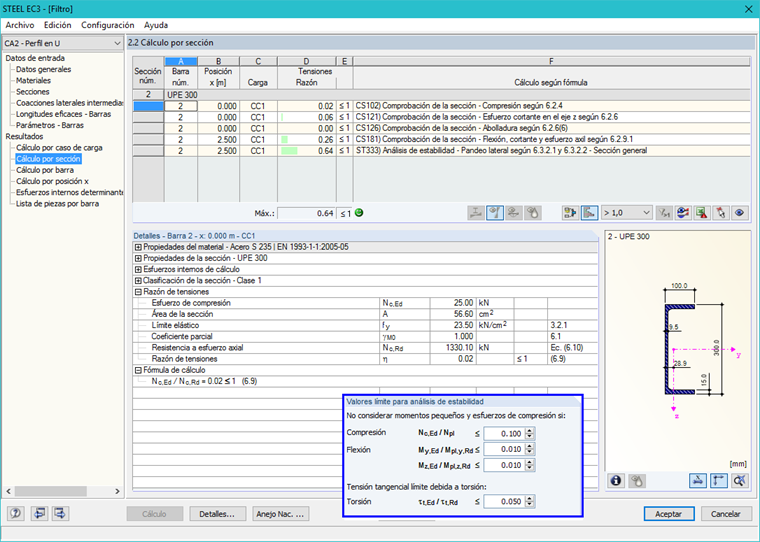Expand Propiedades del material row
760x542 pixels.
click(138, 247)
